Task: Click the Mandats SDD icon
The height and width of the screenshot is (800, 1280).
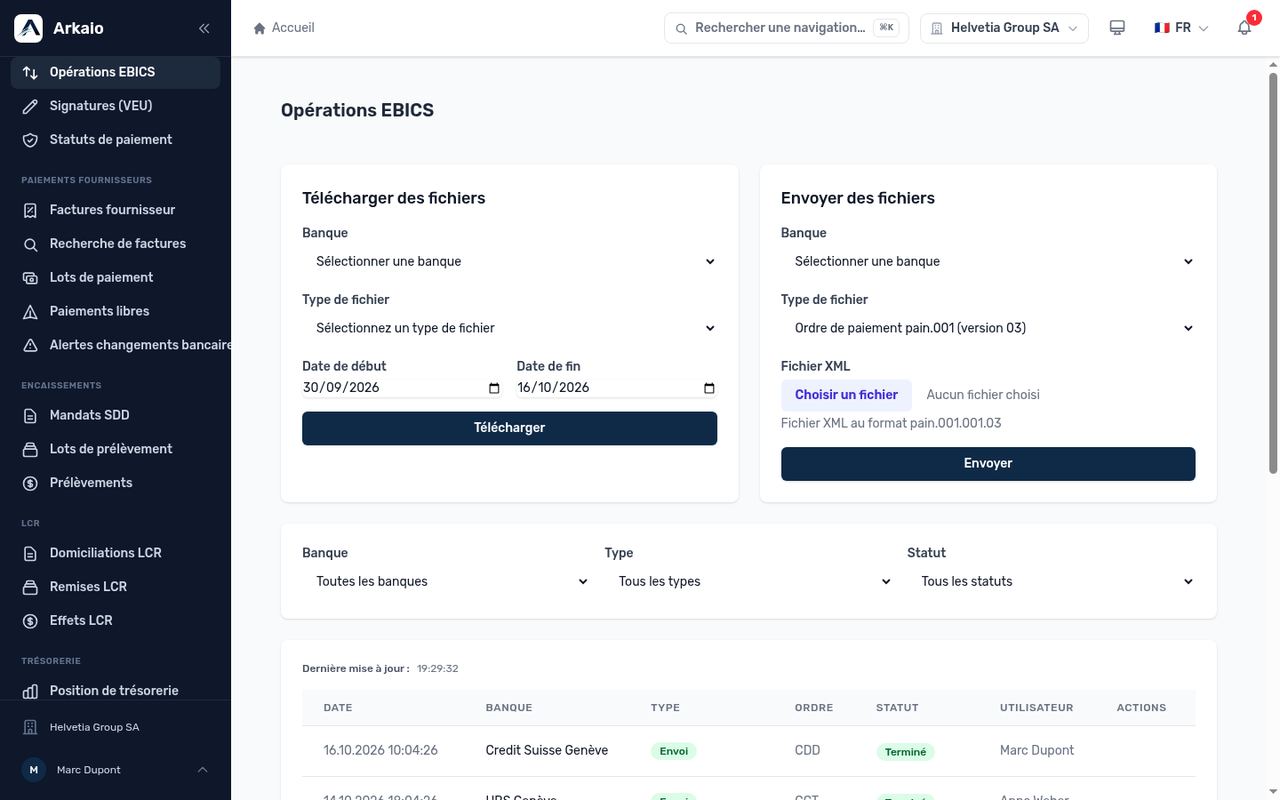Action: 30,416
